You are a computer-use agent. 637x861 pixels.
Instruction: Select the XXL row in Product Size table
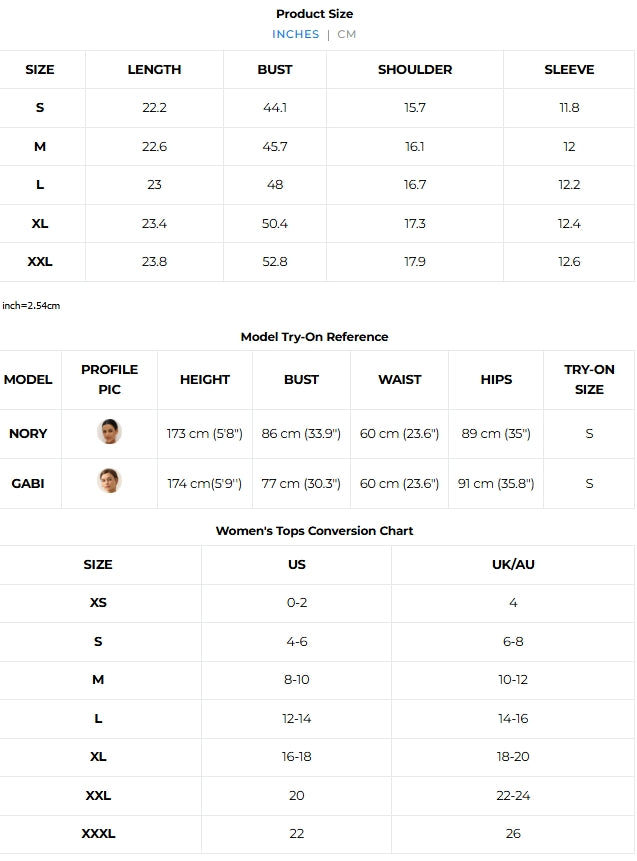40,262
